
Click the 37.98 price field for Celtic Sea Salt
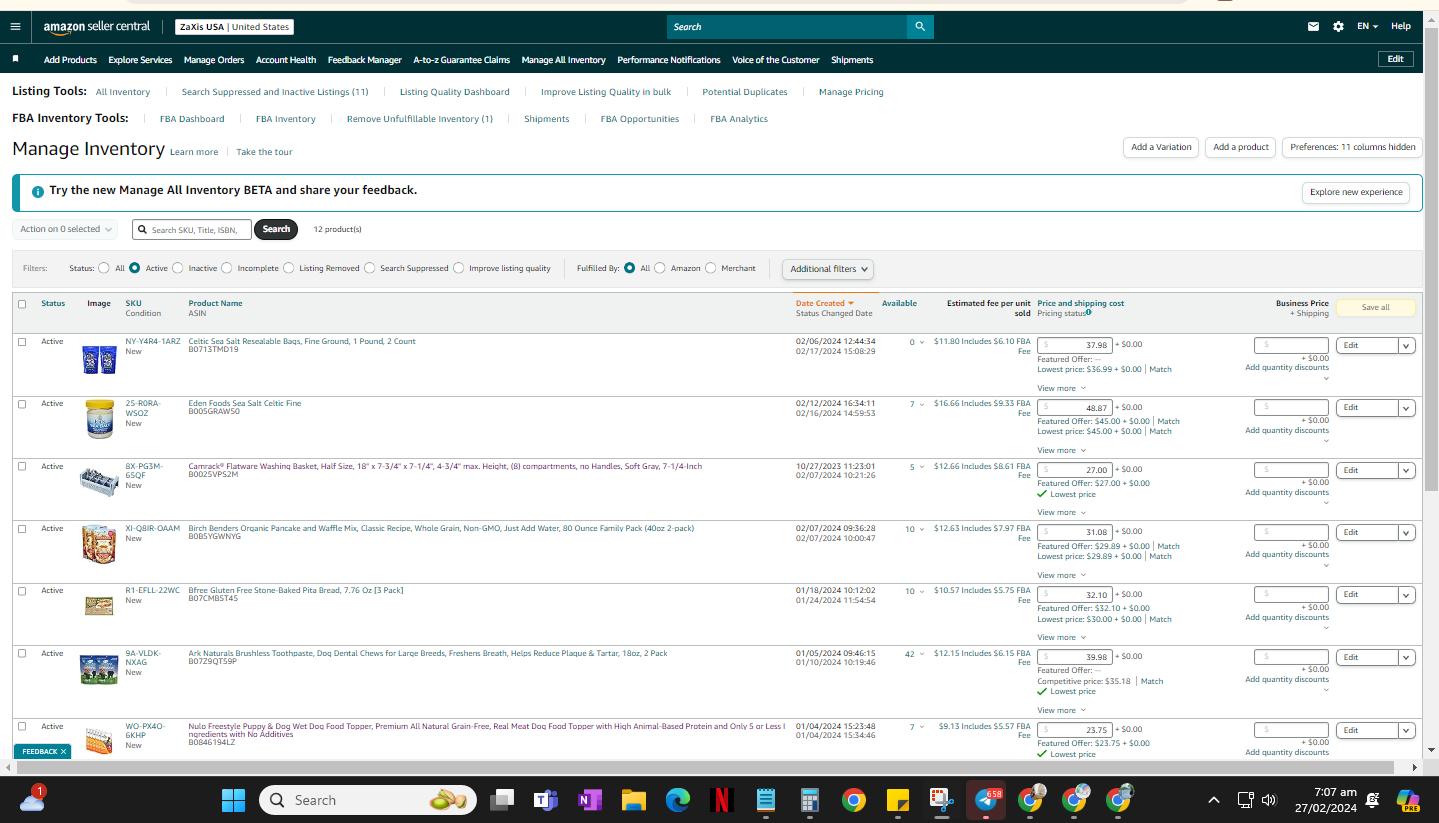[x=1074, y=346]
